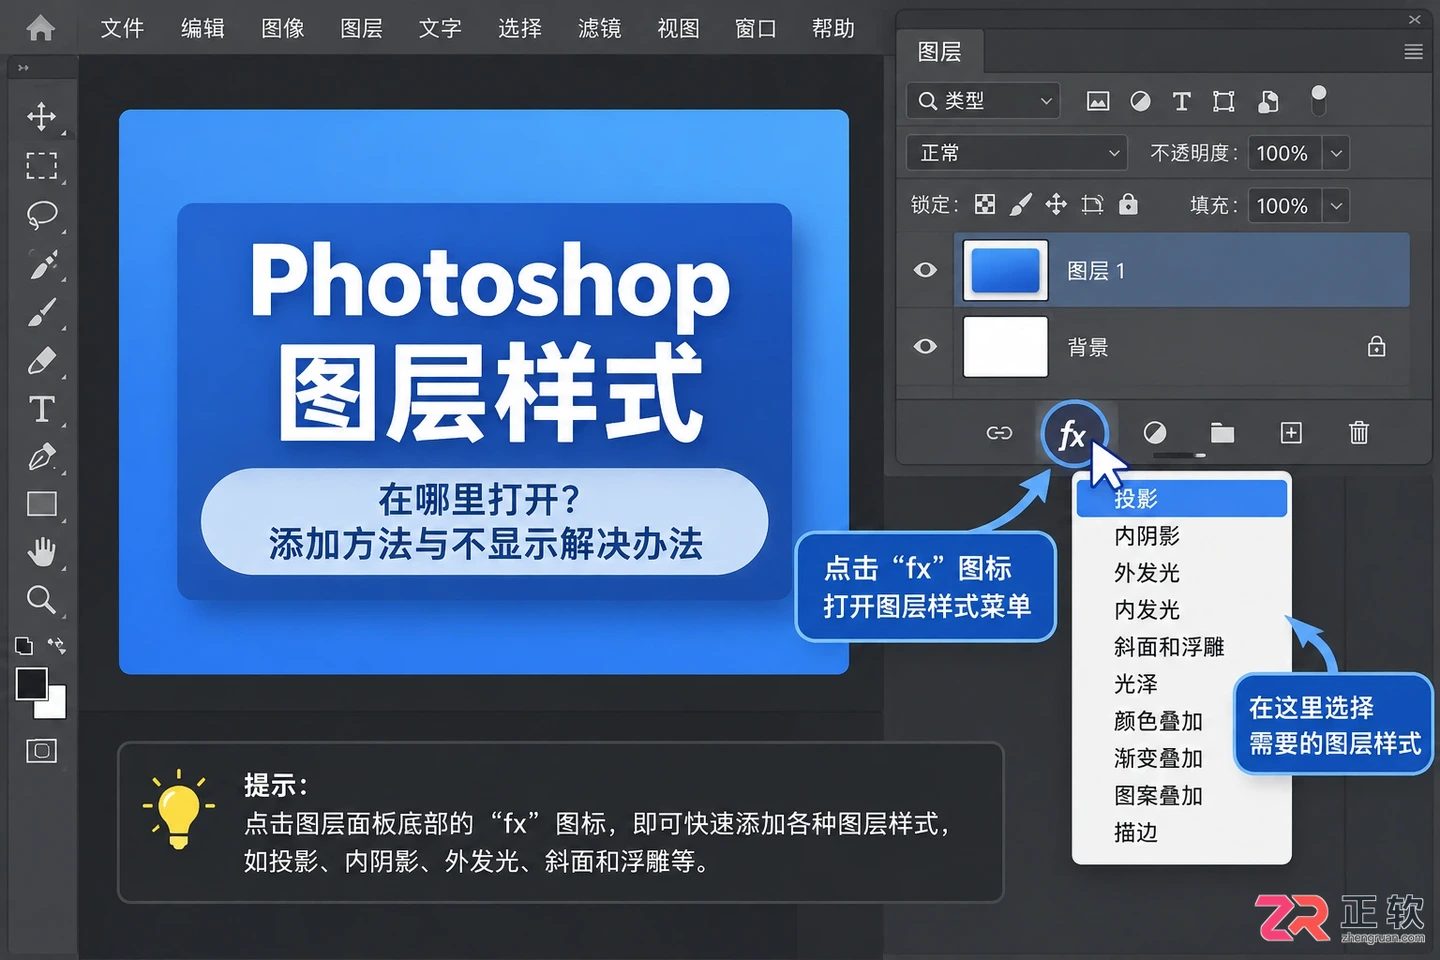Open the 图像 menu
Viewport: 1440px width, 960px height.
[x=282, y=28]
